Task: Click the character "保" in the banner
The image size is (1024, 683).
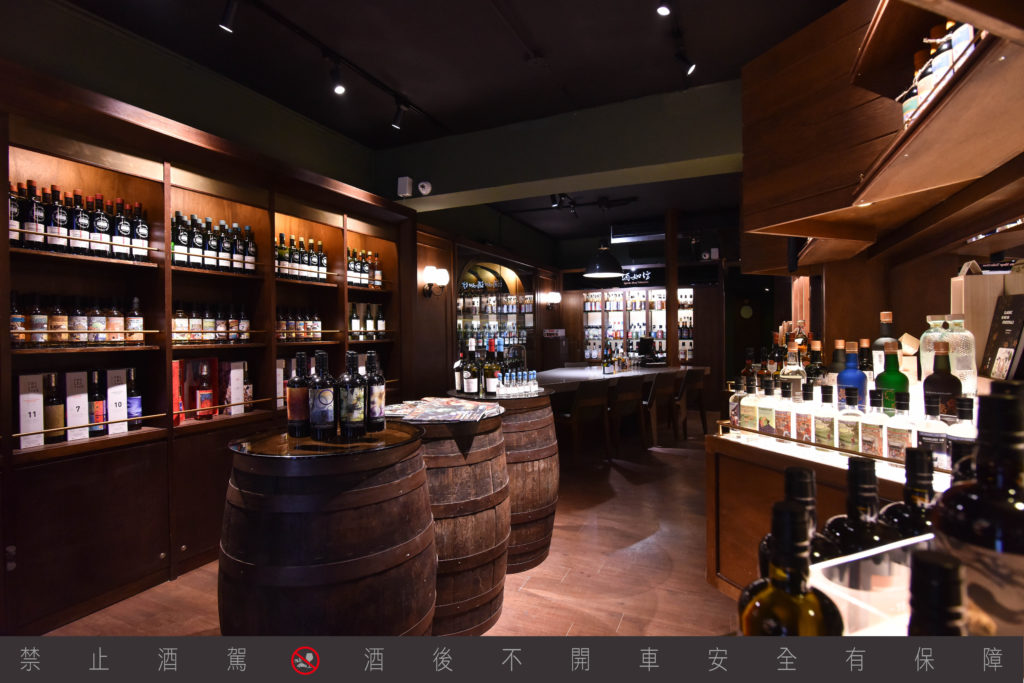Action: (x=924, y=659)
